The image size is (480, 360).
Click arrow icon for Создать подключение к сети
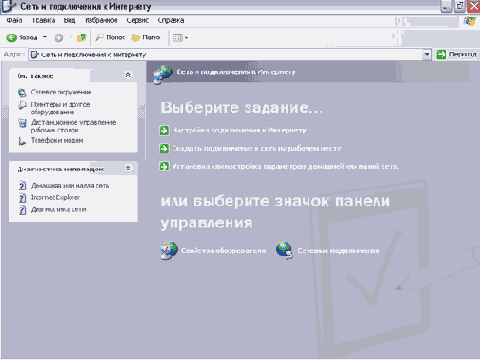coord(164,148)
